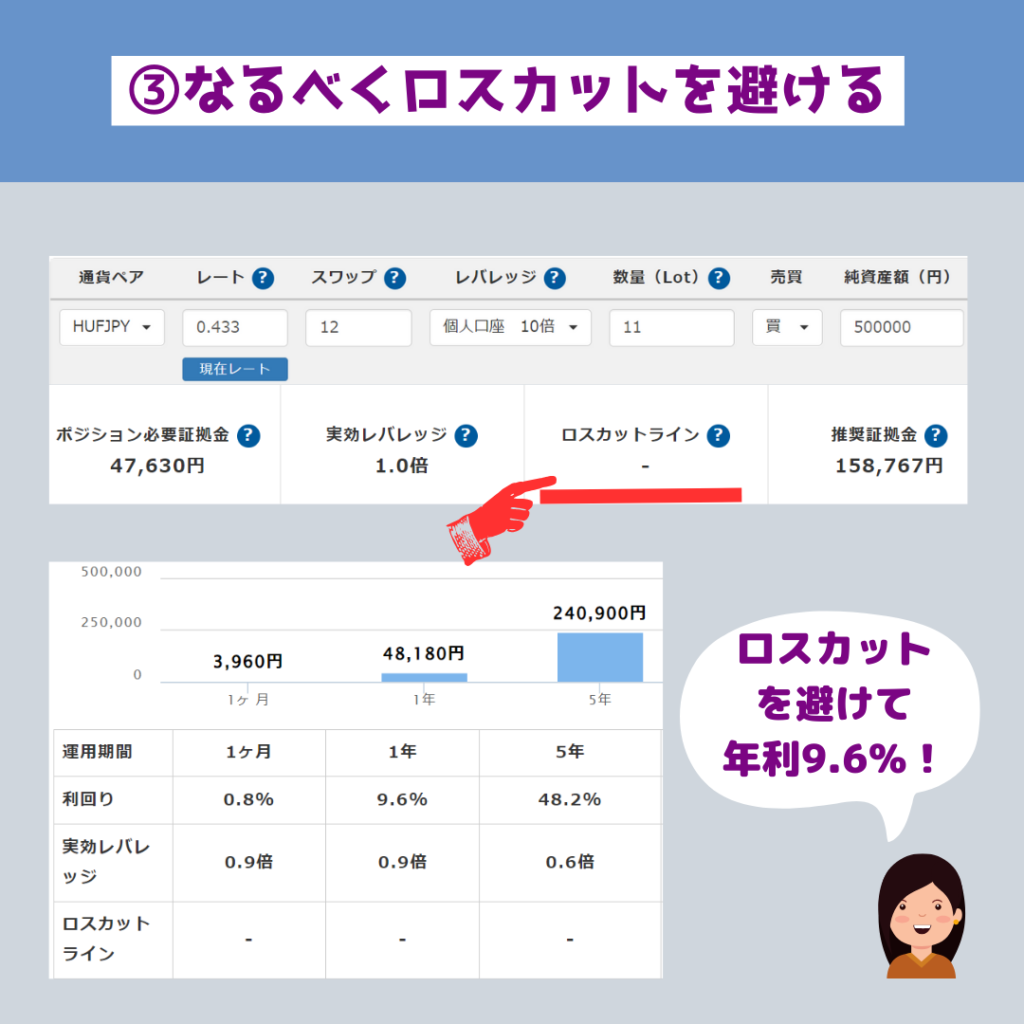Open the HUFJPY currency pair dropdown

[112, 327]
